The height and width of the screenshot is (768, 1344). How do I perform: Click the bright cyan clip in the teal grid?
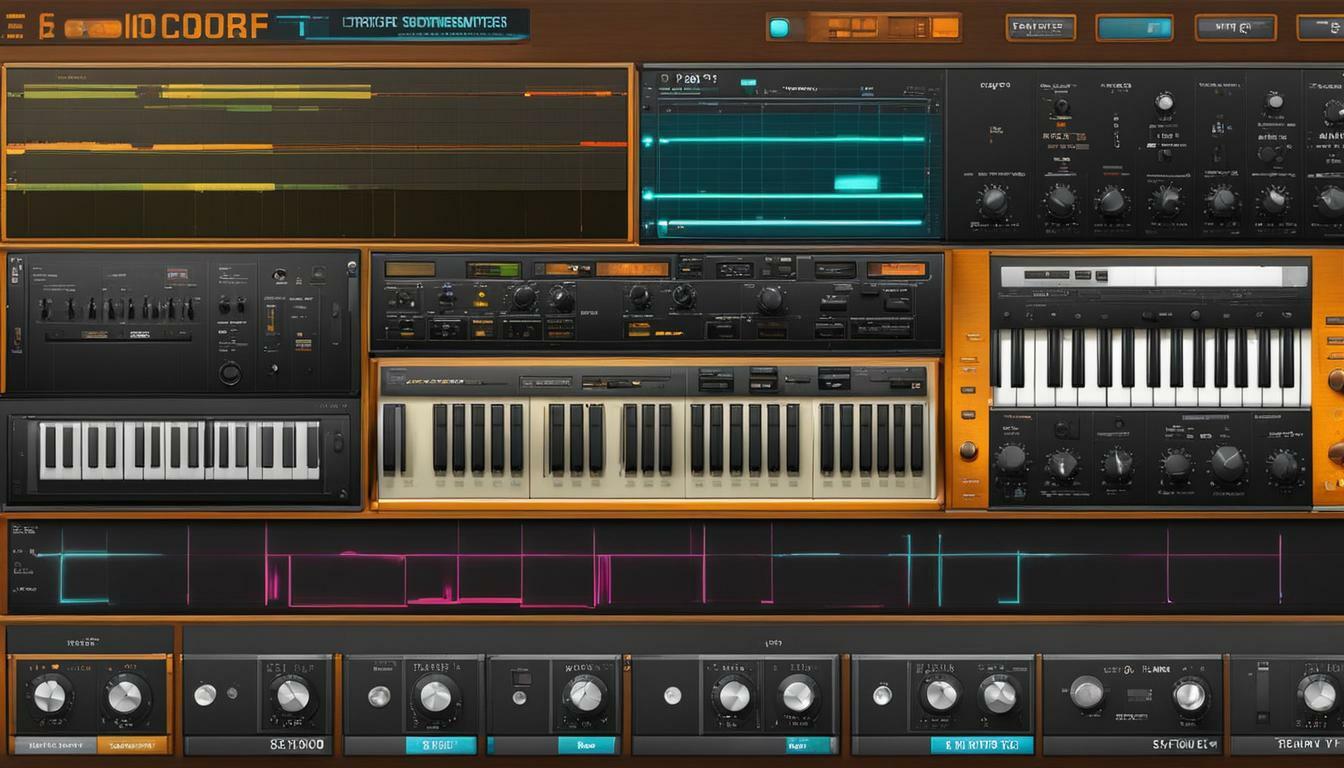coord(857,182)
